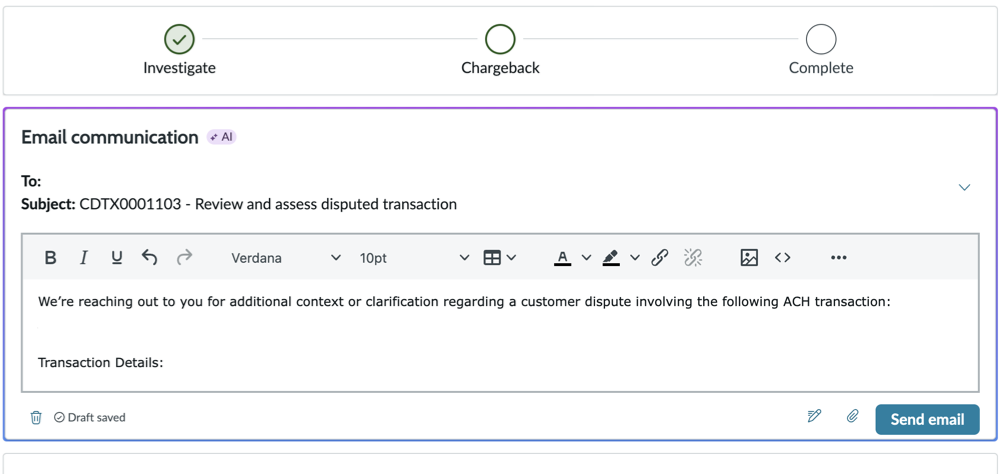Open the text color picker arrow
1000x474 pixels.
pos(586,258)
